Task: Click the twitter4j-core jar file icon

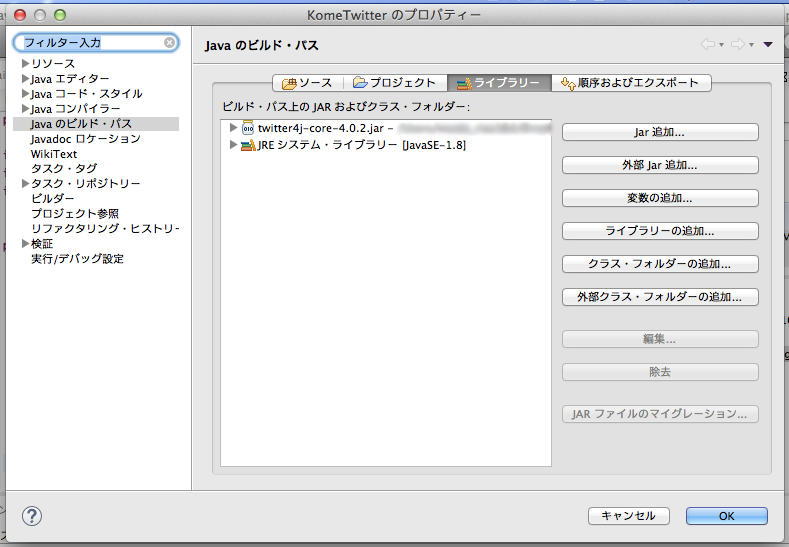Action: pos(248,128)
